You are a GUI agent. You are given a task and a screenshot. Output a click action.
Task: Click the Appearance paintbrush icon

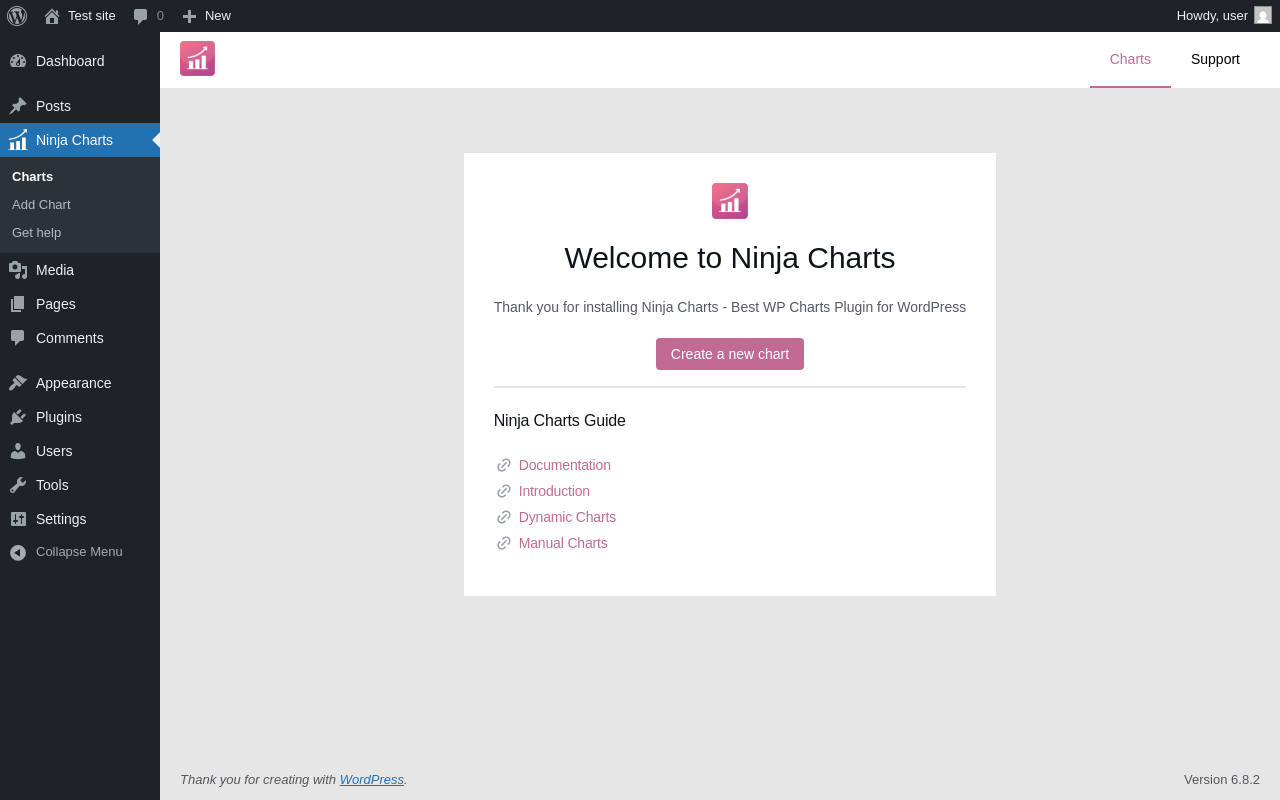tap(18, 383)
